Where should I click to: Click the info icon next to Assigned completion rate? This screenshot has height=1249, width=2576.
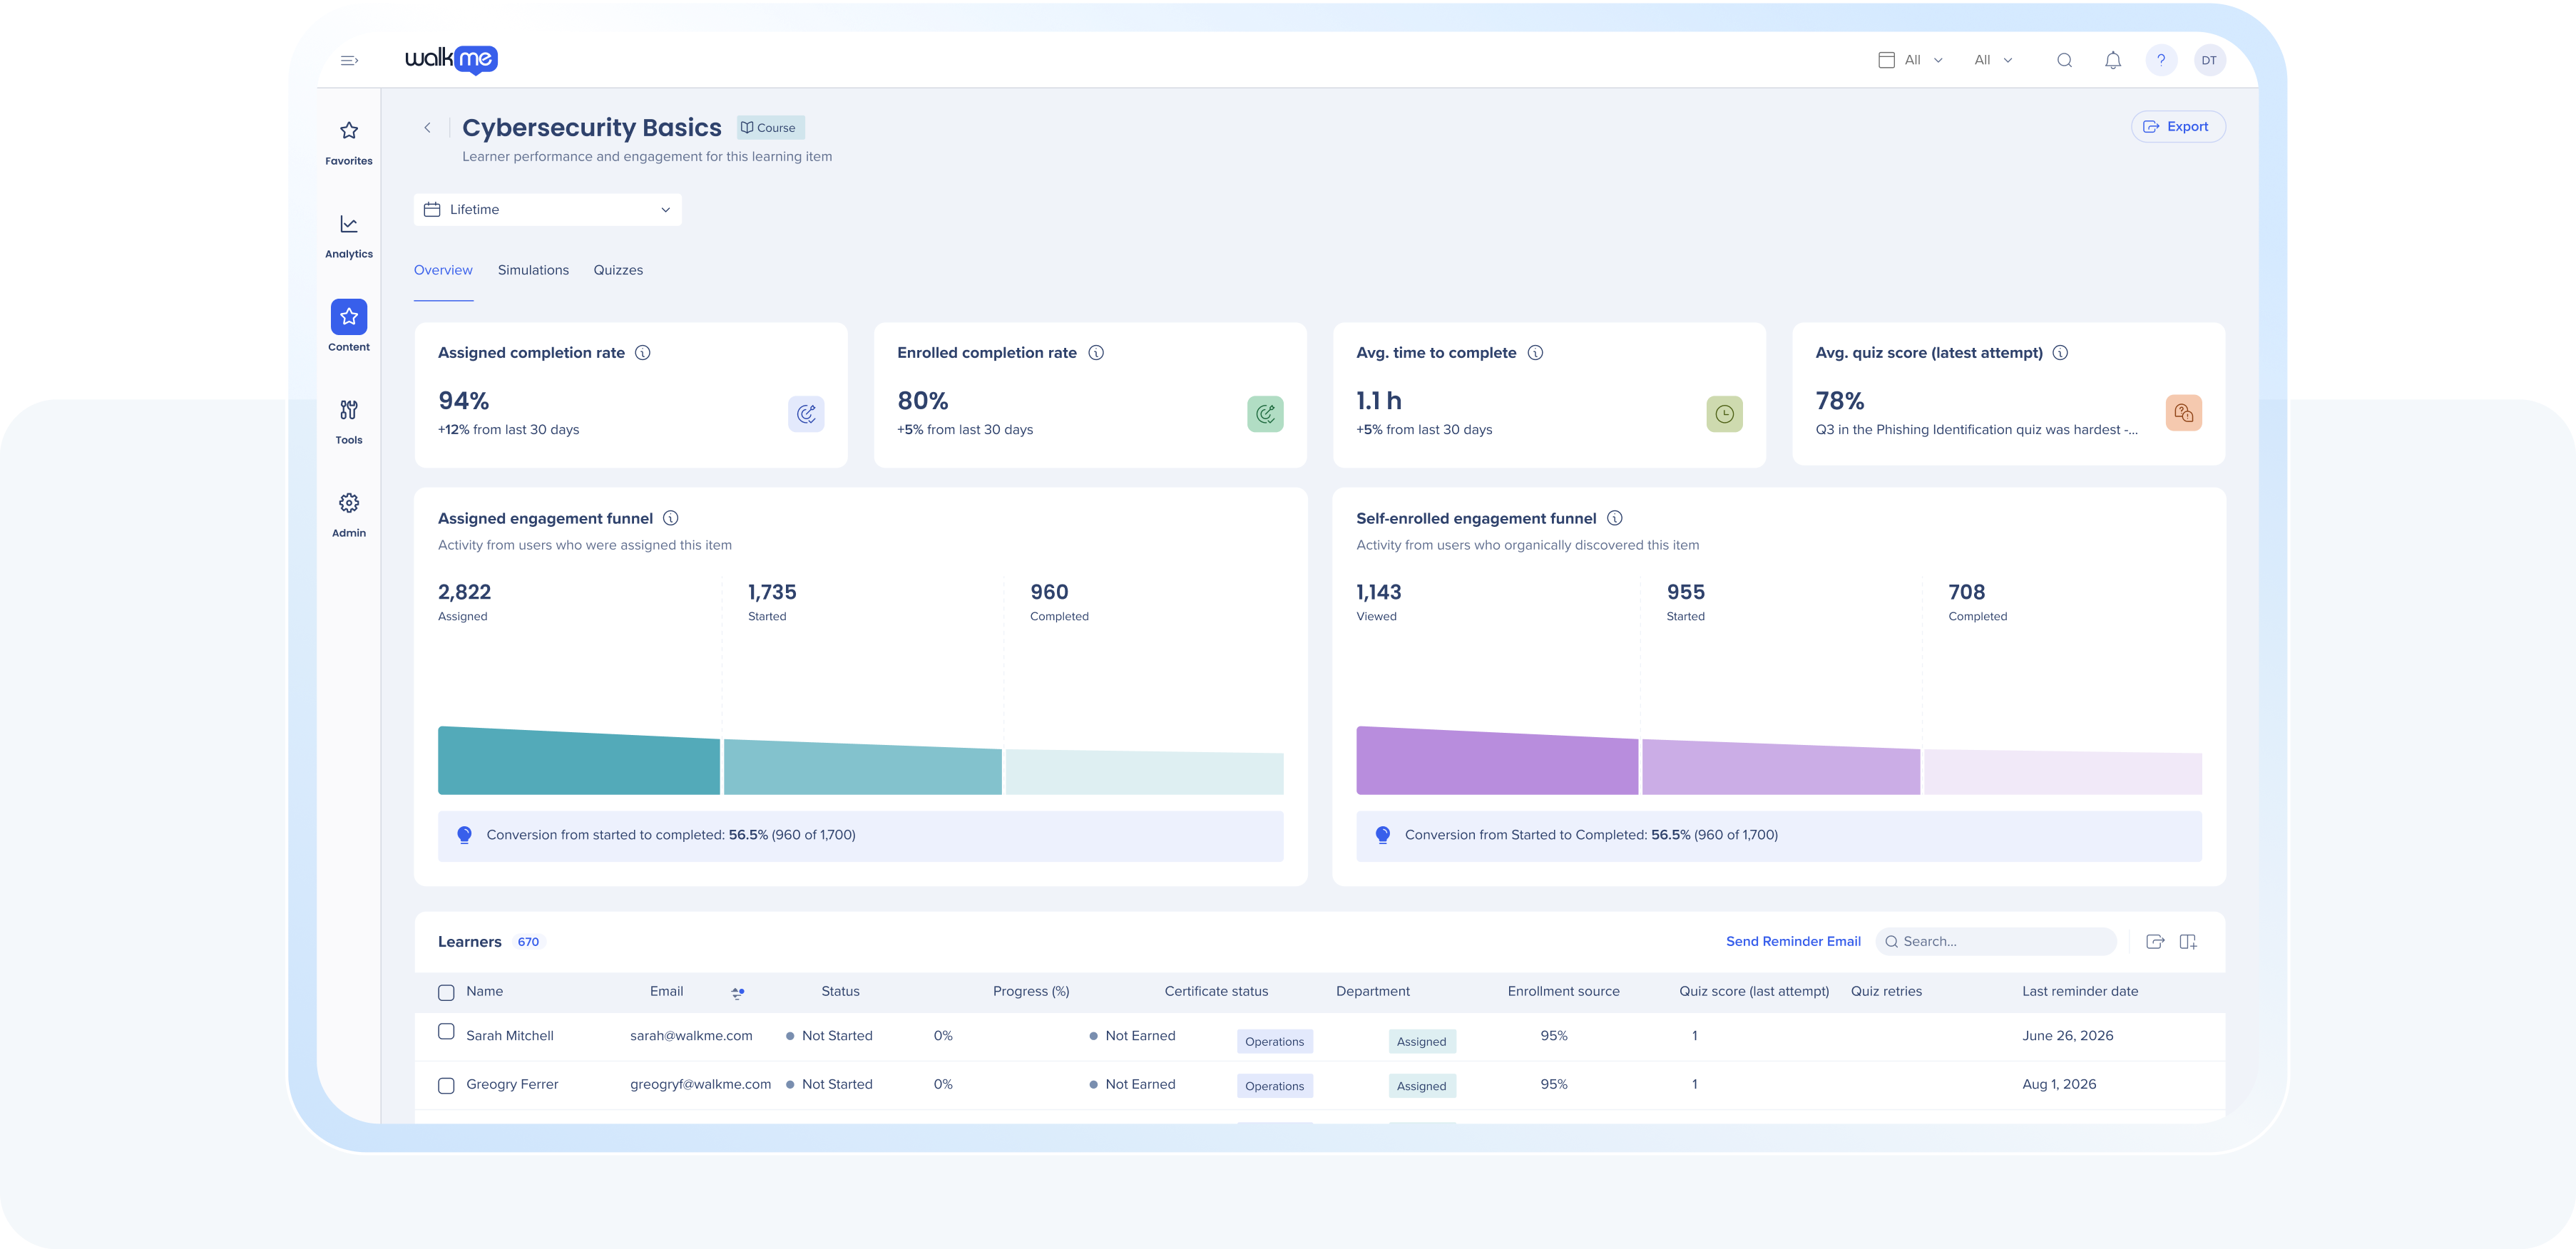click(643, 353)
